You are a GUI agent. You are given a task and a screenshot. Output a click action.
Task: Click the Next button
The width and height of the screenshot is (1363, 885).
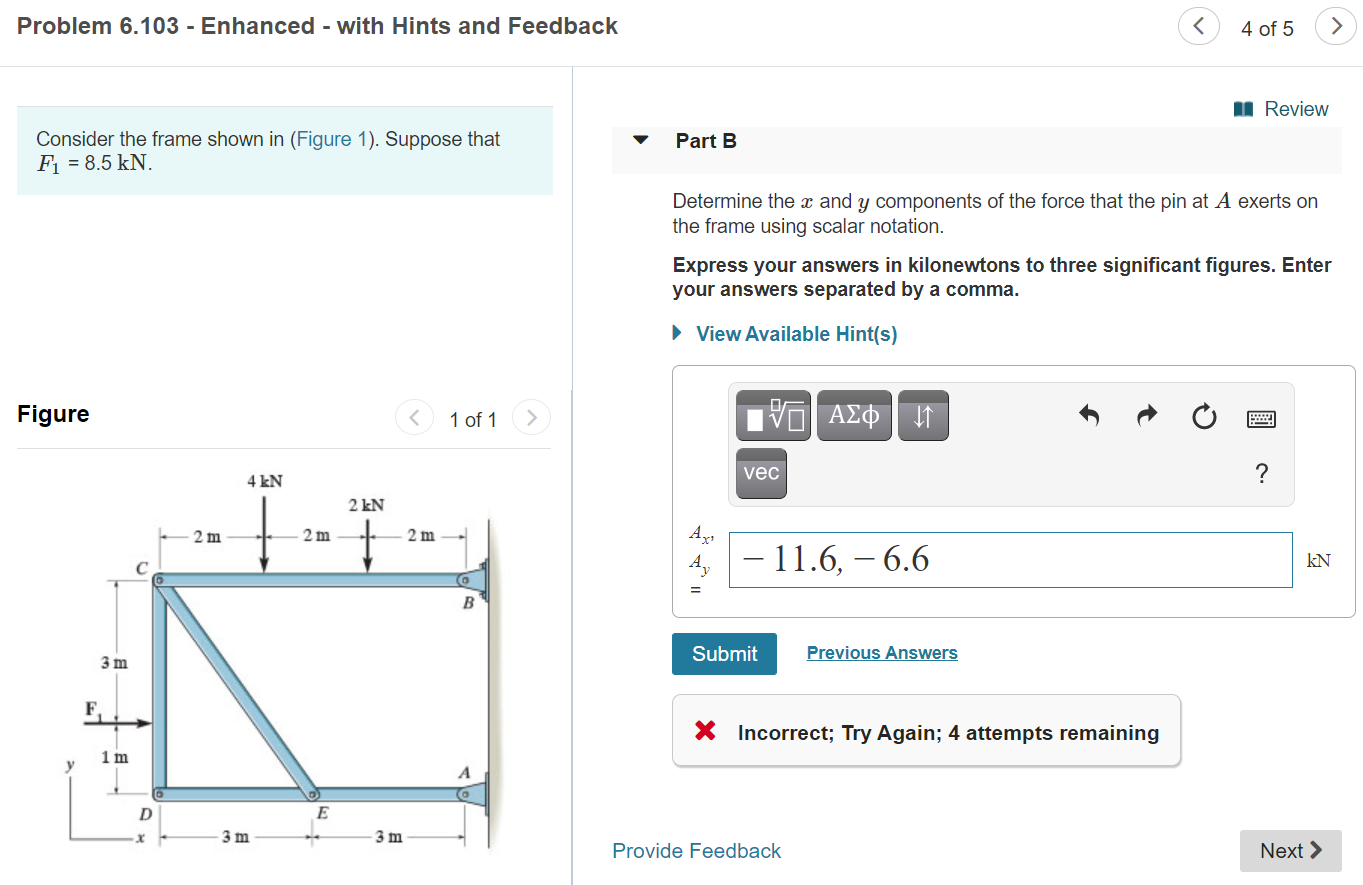(1290, 850)
